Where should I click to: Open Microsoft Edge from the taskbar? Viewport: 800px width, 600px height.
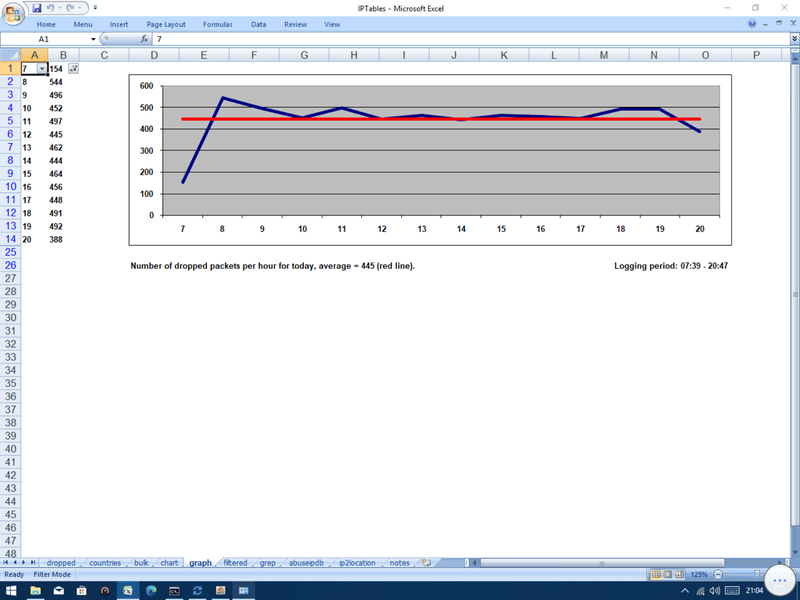(x=151, y=590)
